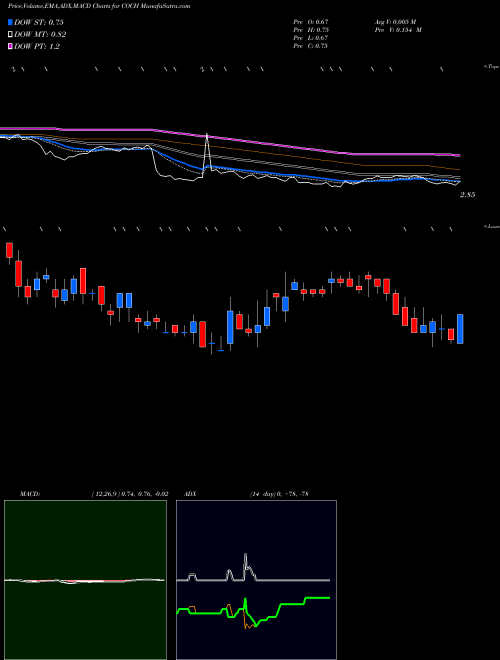Click the magenta DOW PT legend swatch
The width and height of the screenshot is (500, 660).
click(x=10, y=46)
